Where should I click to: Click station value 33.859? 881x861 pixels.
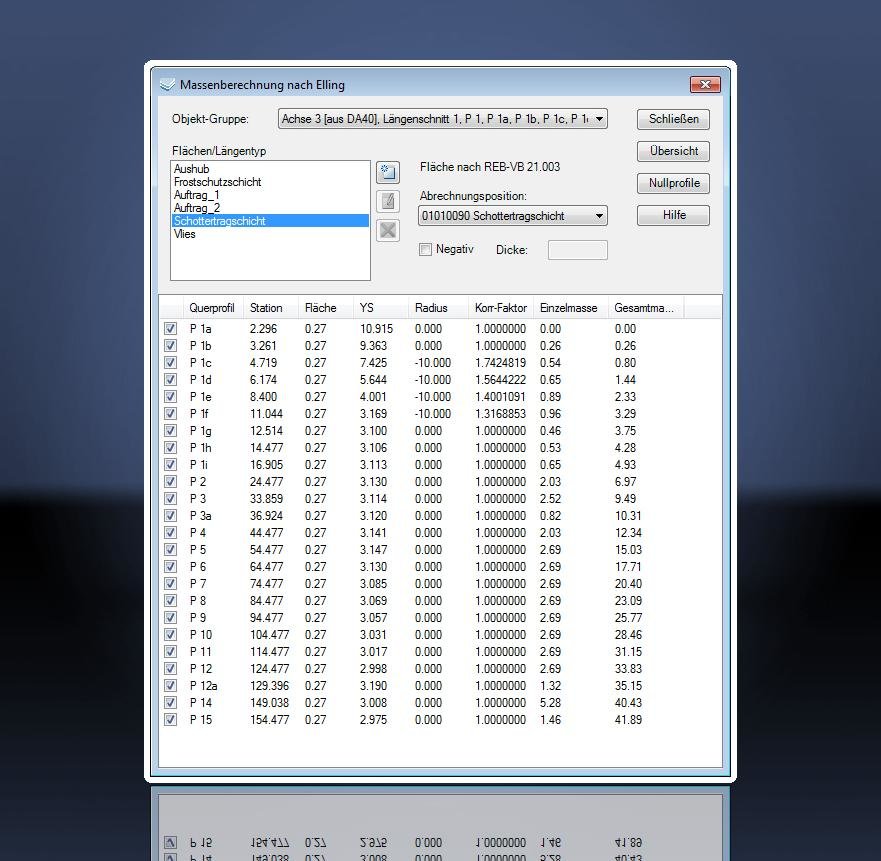(x=266, y=499)
